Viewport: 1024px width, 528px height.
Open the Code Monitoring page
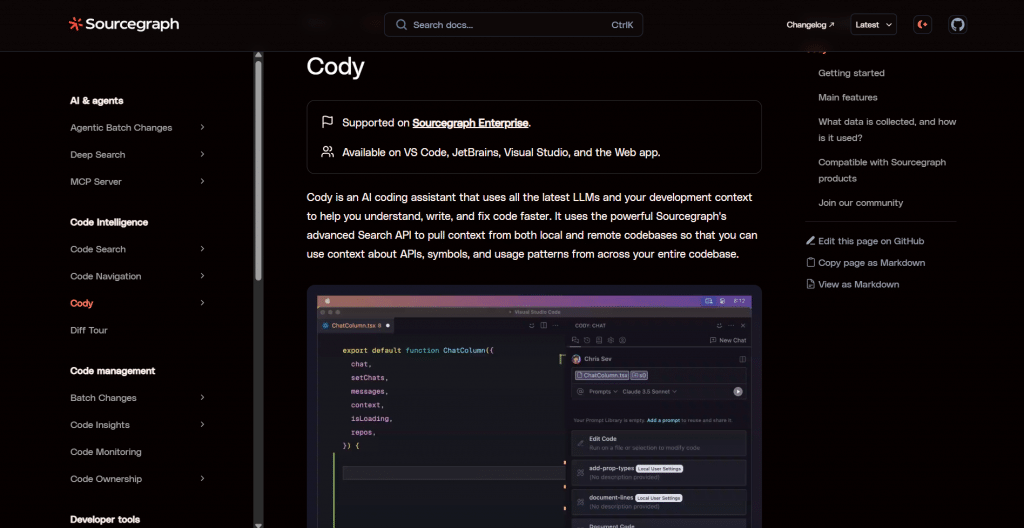tap(106, 452)
